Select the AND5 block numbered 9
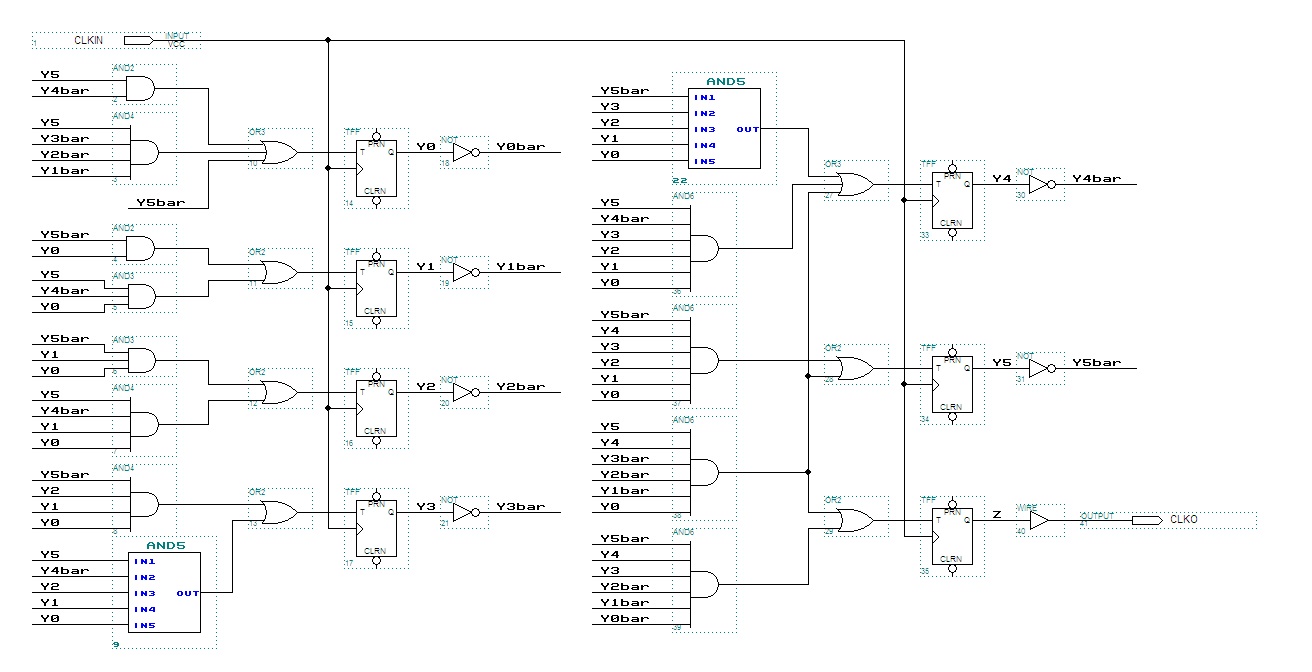The width and height of the screenshot is (1312, 672). pyautogui.click(x=164, y=592)
